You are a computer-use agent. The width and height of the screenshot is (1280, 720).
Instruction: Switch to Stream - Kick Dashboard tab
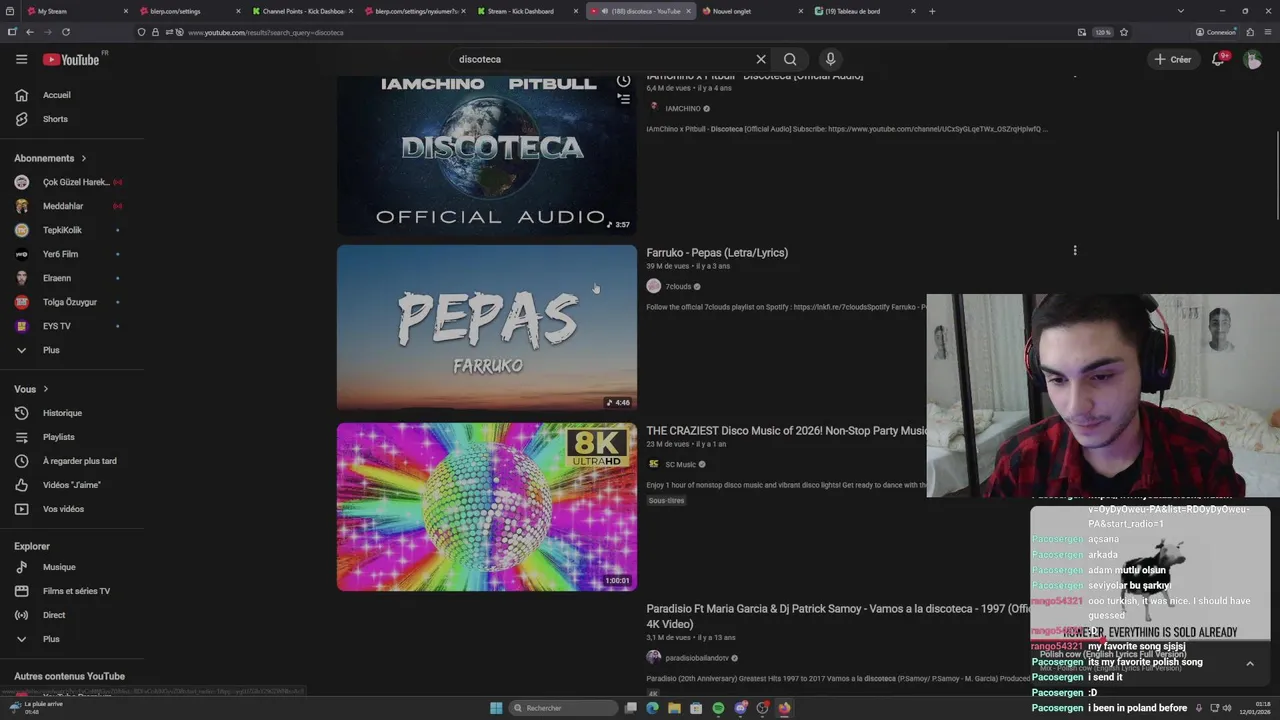point(527,11)
